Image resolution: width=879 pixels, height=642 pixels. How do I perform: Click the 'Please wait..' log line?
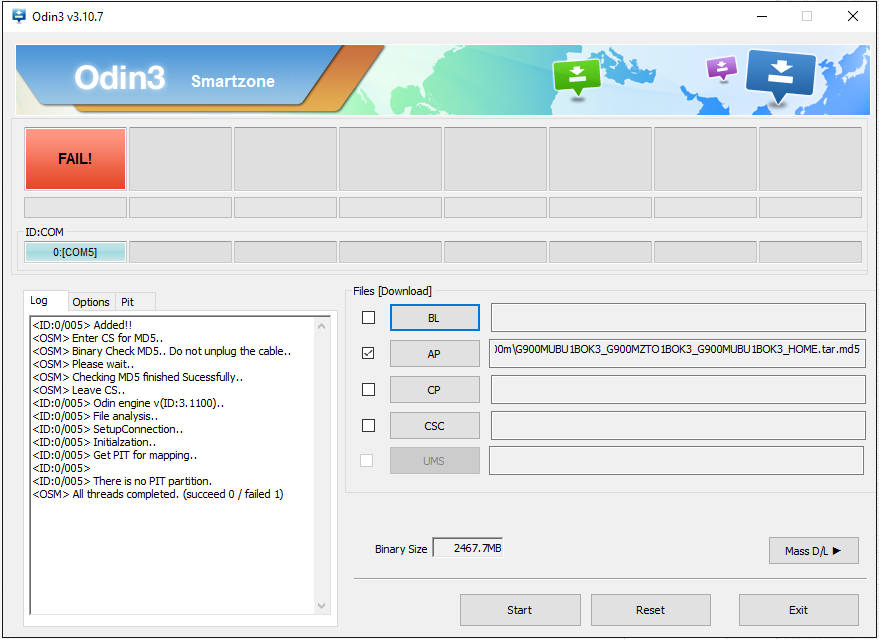[x=83, y=364]
